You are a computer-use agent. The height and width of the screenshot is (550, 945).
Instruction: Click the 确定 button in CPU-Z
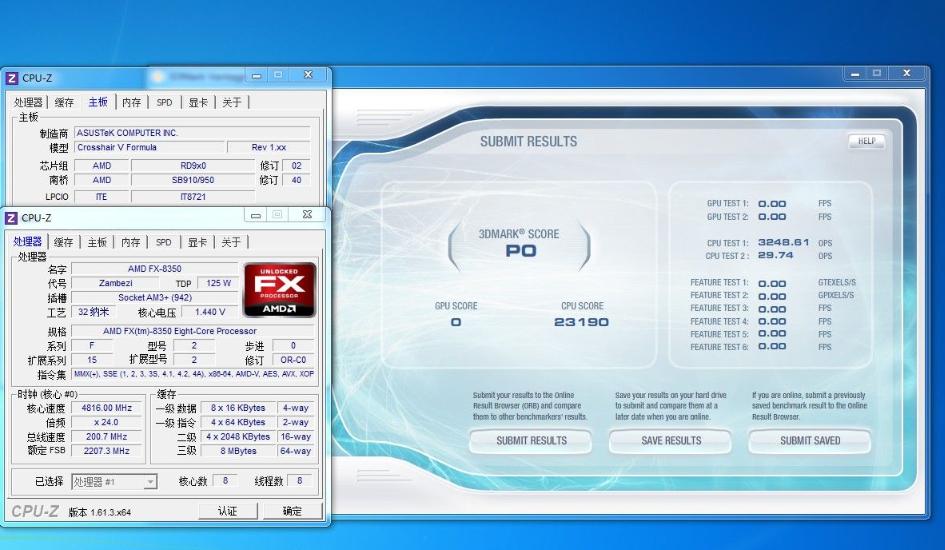(x=292, y=511)
